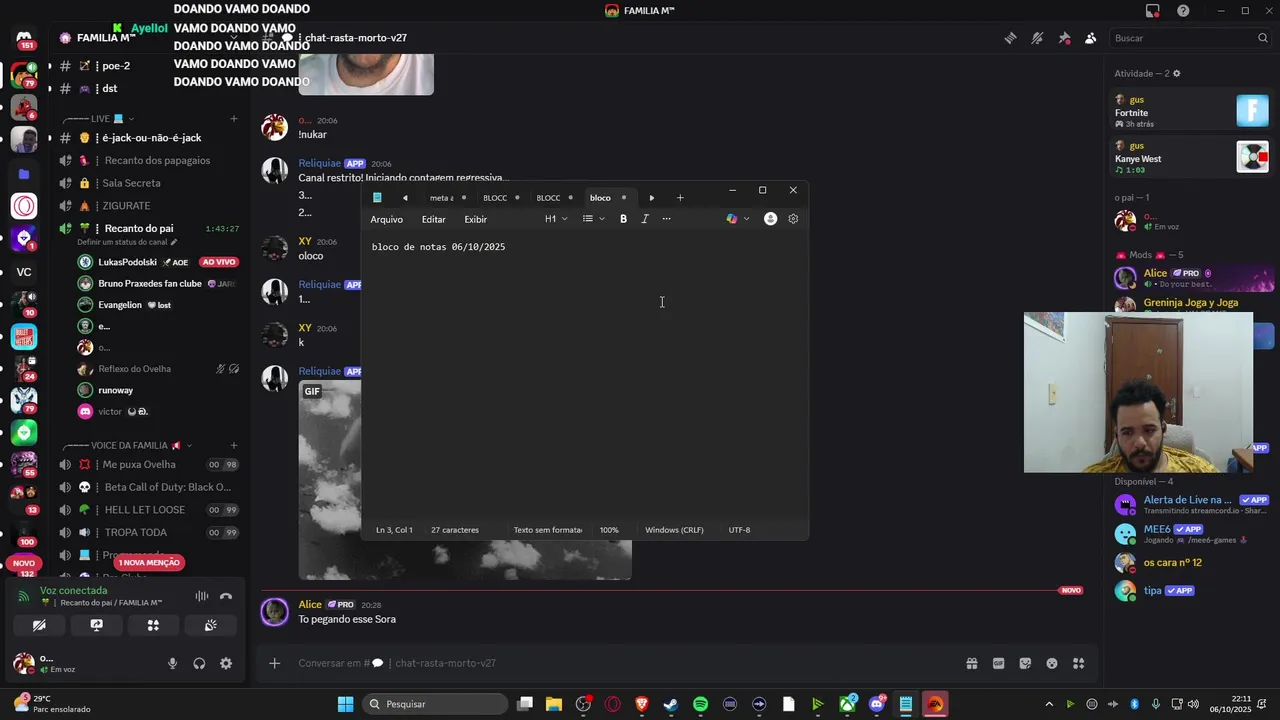1280x720 pixels.
Task: Open the Reliquiae GIF clouds image
Action: [x=465, y=480]
